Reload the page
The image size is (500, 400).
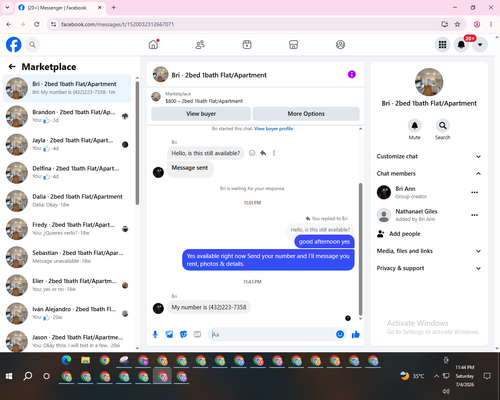tap(37, 24)
